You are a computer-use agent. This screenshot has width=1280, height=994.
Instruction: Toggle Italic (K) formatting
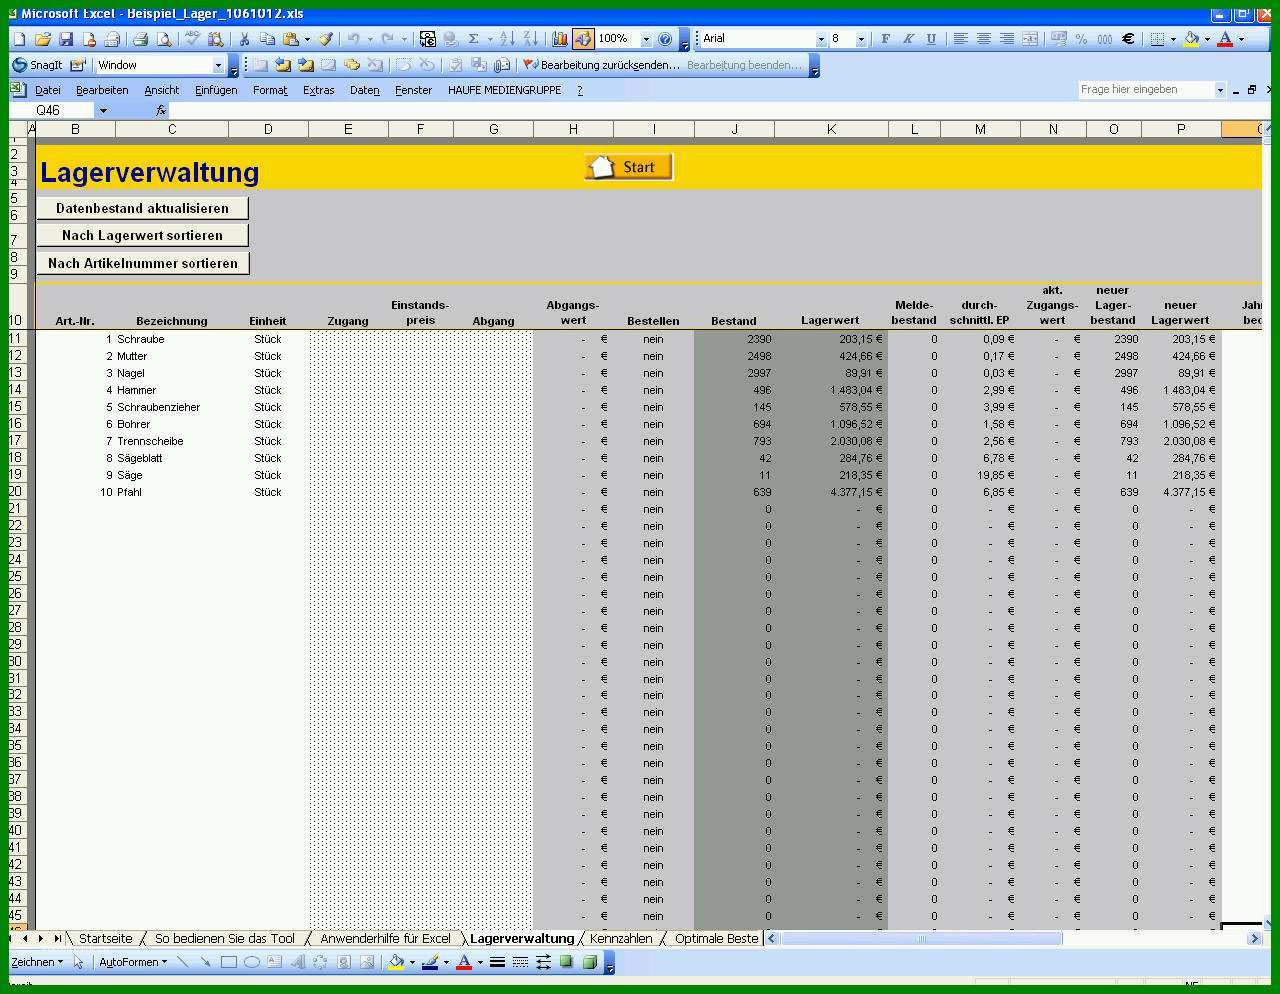(x=908, y=39)
